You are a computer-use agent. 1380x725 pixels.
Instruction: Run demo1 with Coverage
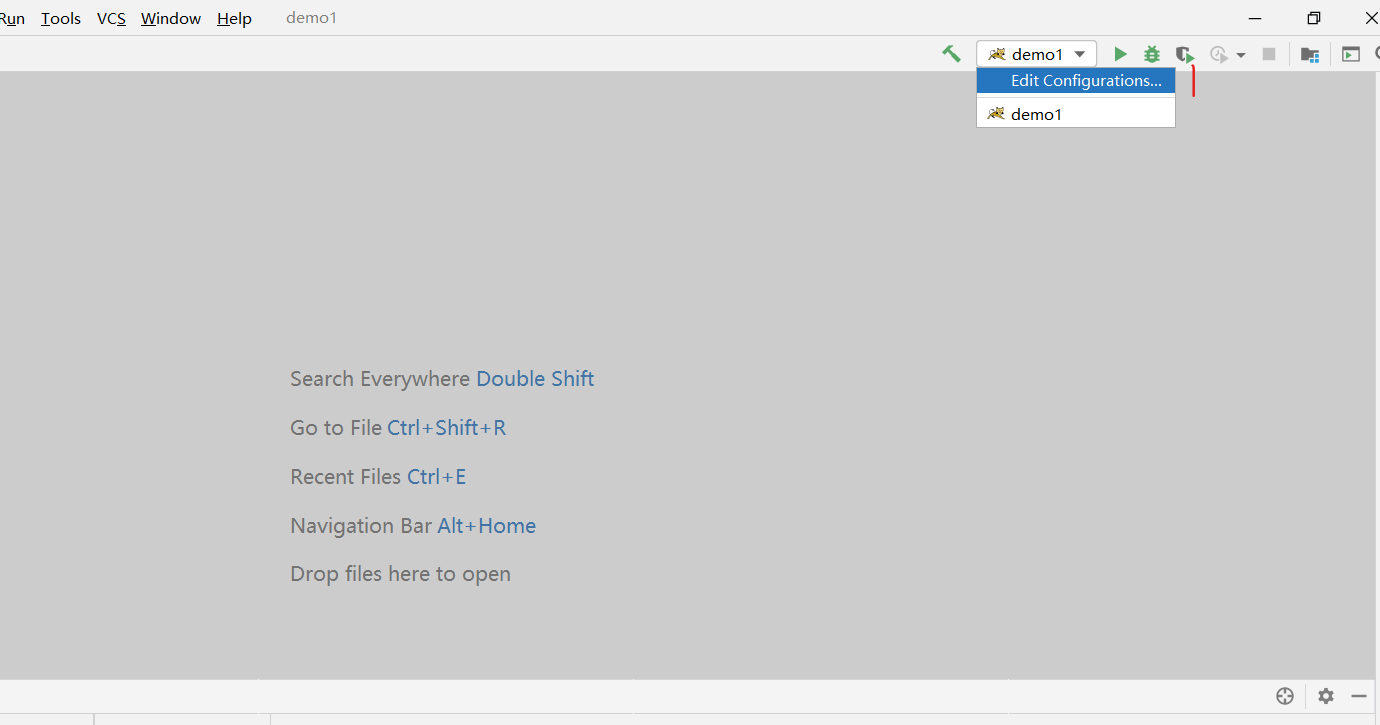coord(1184,54)
